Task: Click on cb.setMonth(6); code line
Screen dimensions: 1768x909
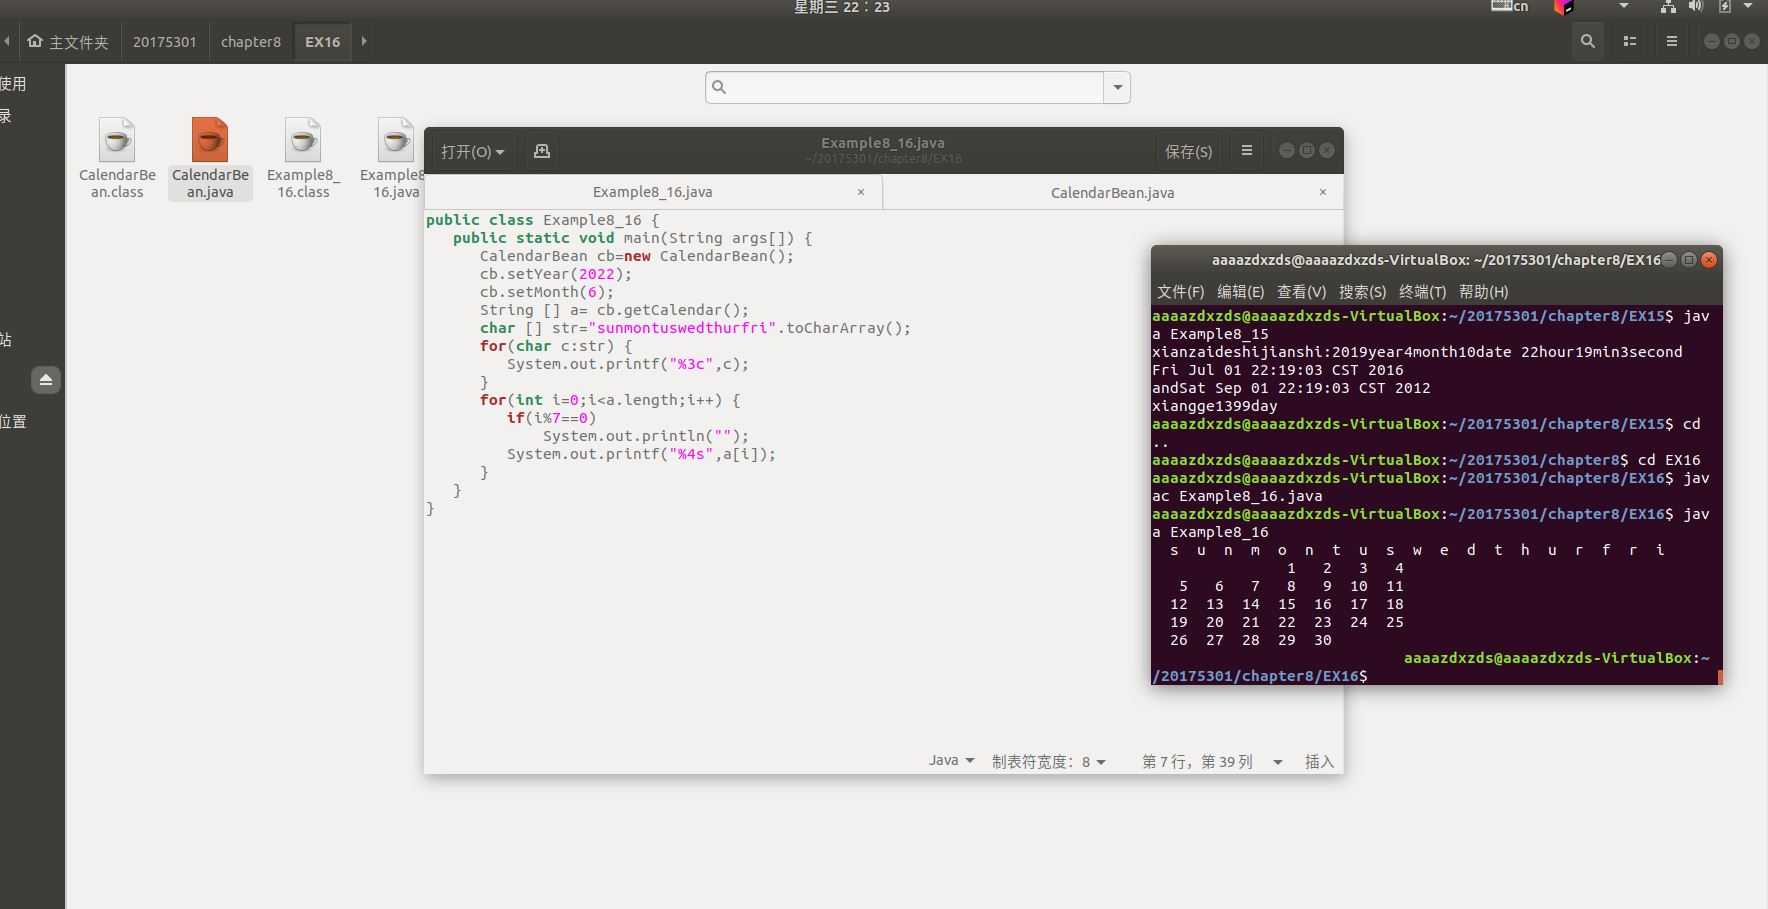Action: point(546,292)
